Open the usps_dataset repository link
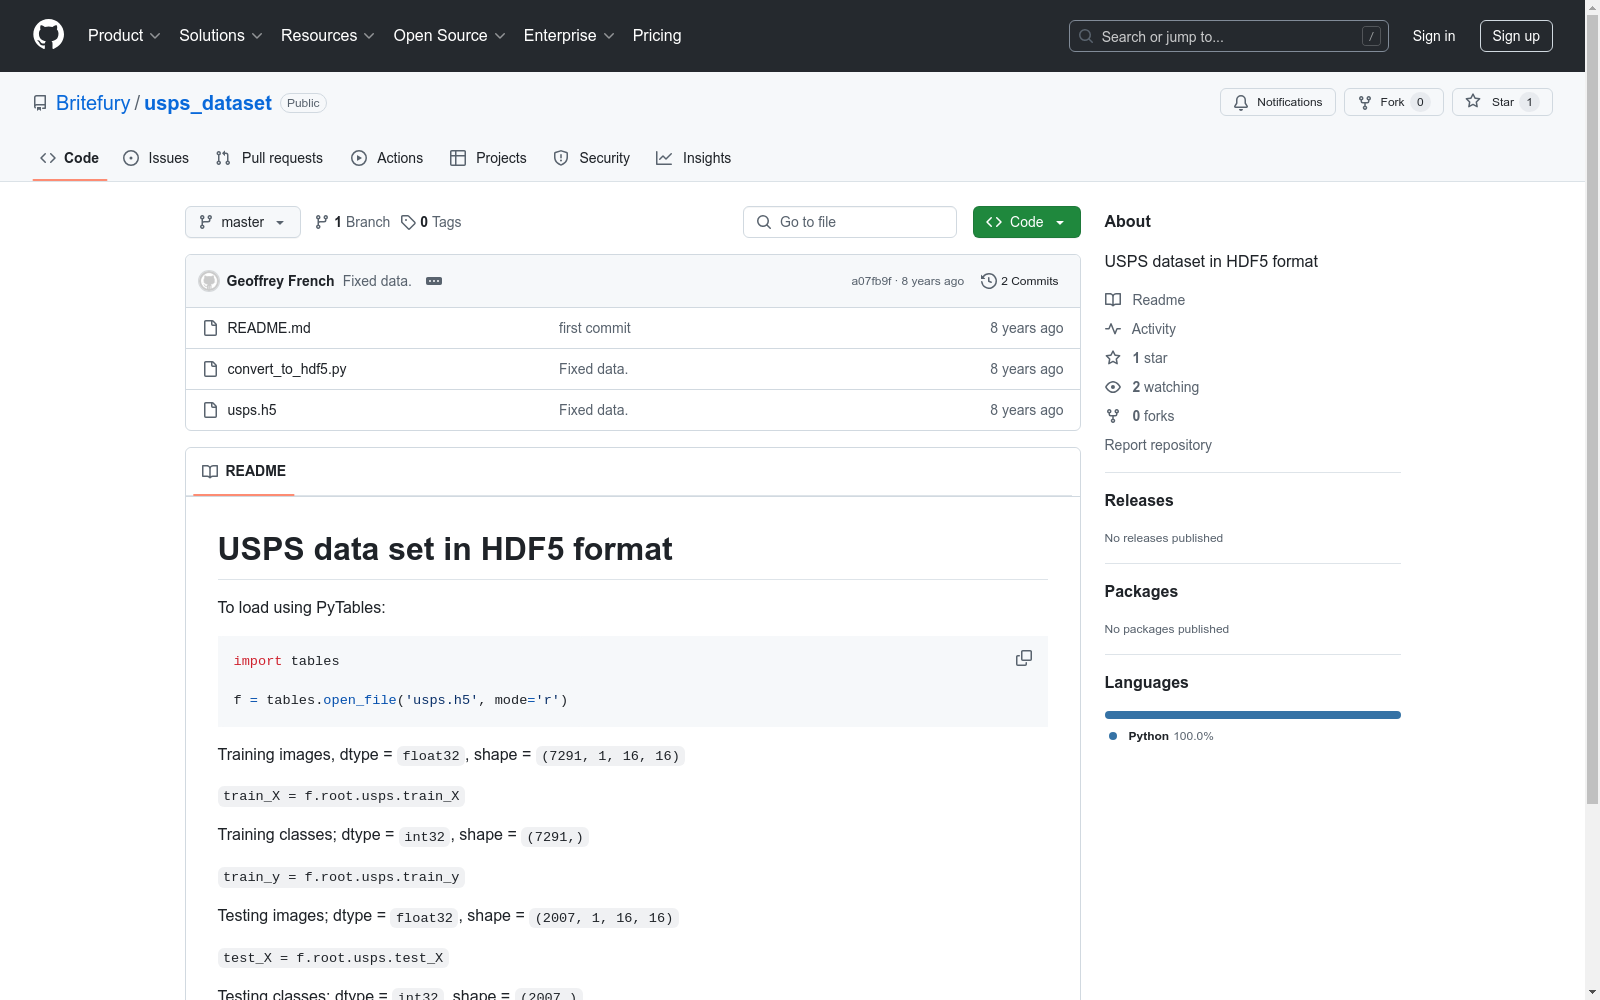The width and height of the screenshot is (1600, 1000). tap(208, 103)
